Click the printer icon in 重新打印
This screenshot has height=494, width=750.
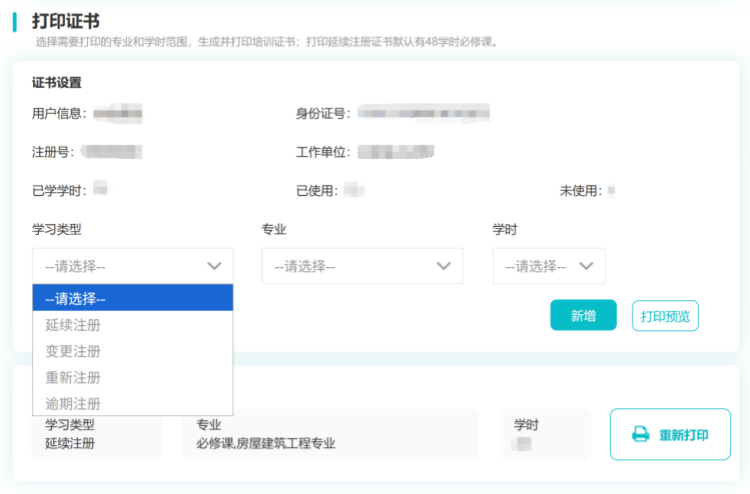coord(640,435)
